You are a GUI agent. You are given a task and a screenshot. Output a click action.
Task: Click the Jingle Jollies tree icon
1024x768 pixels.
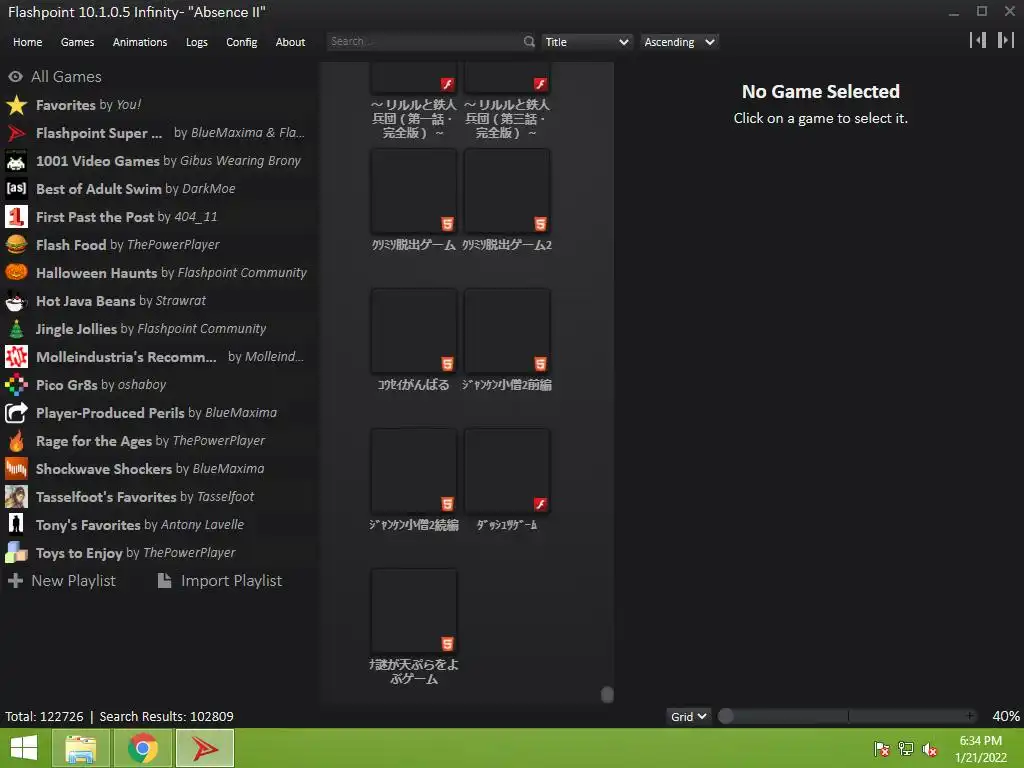coord(16,328)
